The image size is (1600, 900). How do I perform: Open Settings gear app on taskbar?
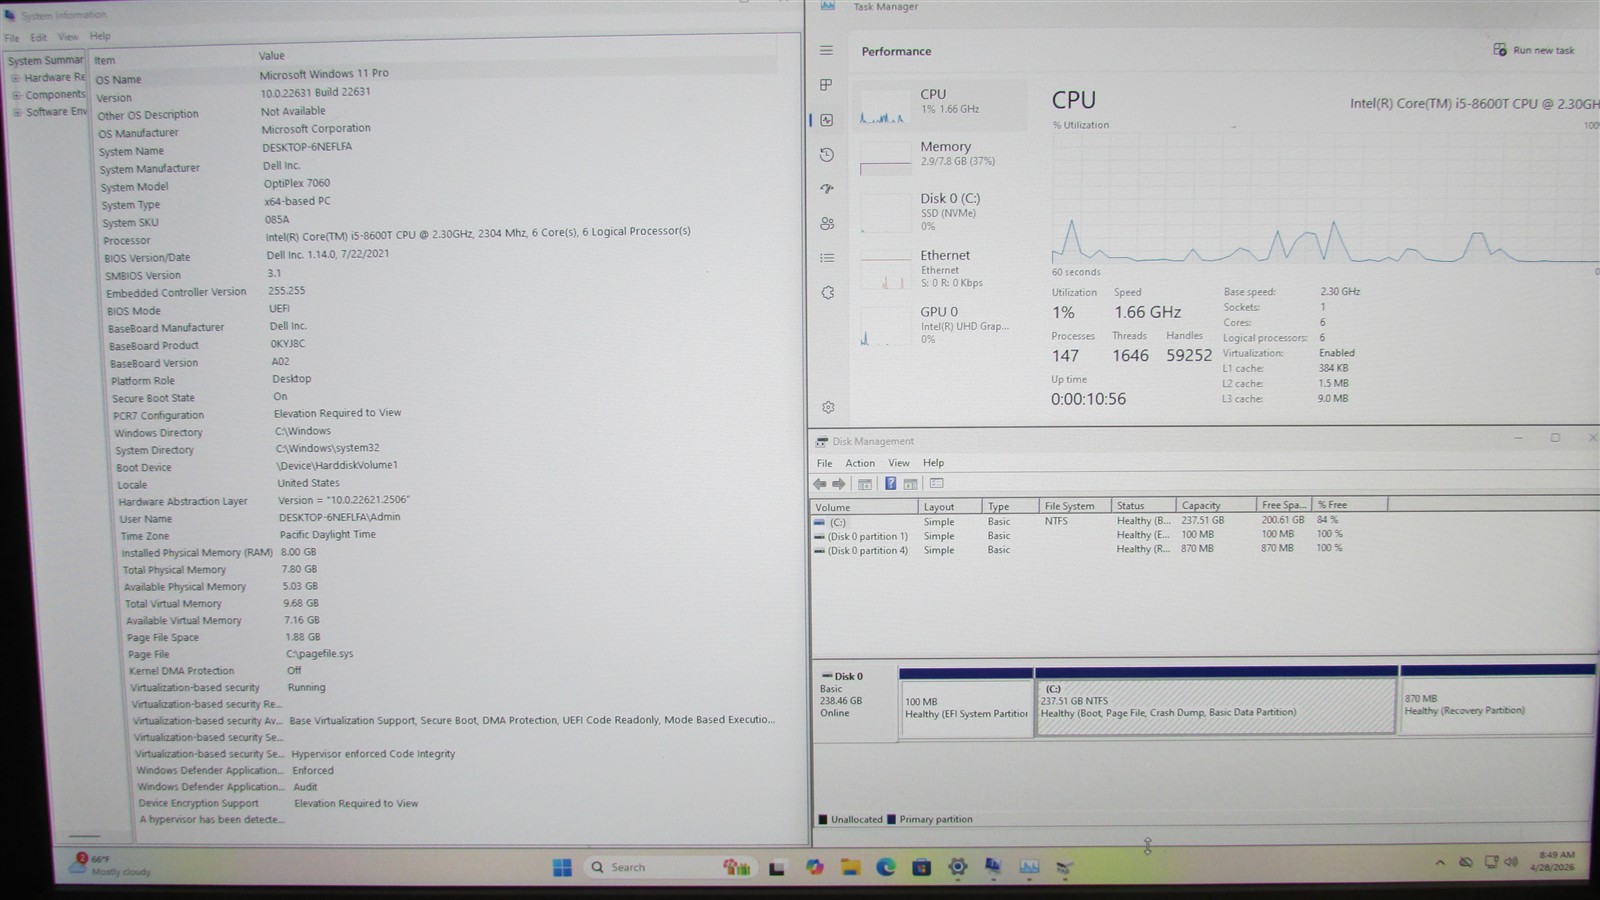957,867
